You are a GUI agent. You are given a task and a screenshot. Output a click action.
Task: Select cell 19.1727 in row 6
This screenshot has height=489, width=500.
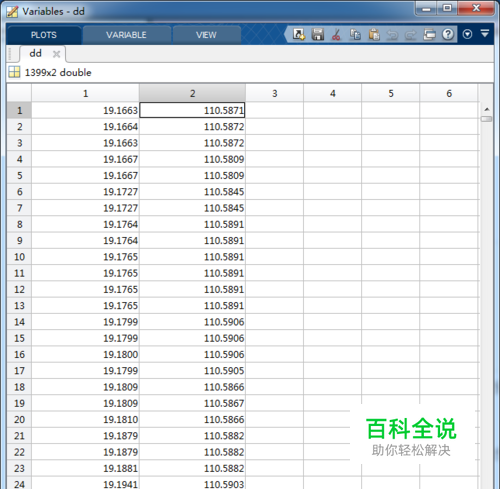[x=85, y=192]
